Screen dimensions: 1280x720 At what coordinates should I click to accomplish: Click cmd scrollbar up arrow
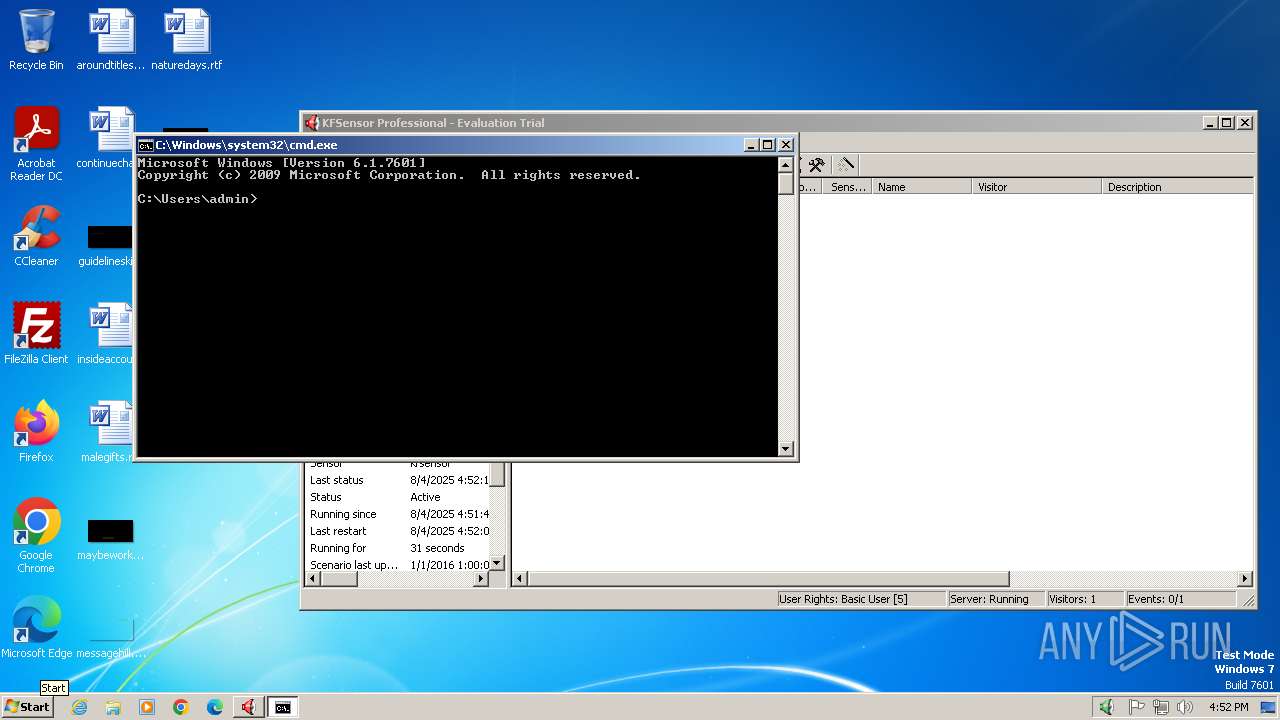tap(786, 165)
